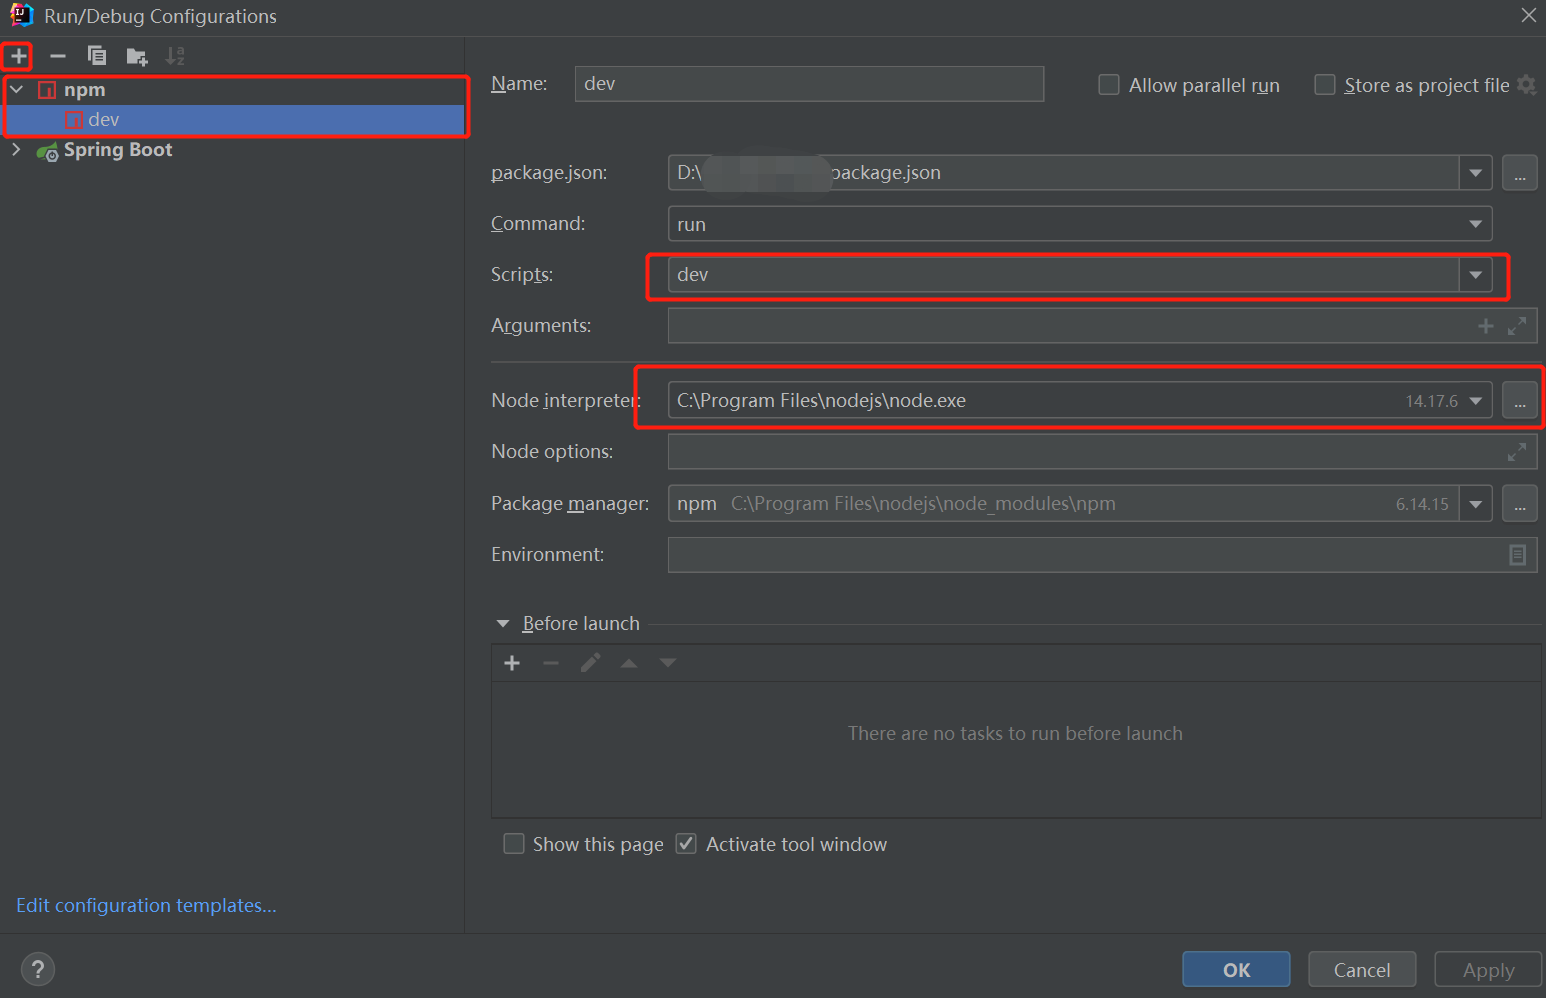Open the Package manager dropdown

point(1475,504)
